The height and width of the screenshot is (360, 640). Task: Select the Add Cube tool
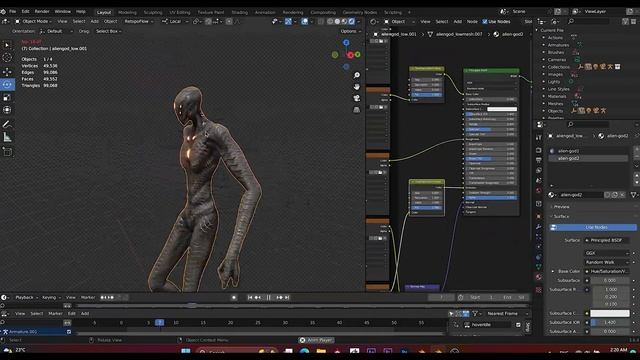pos(7,152)
